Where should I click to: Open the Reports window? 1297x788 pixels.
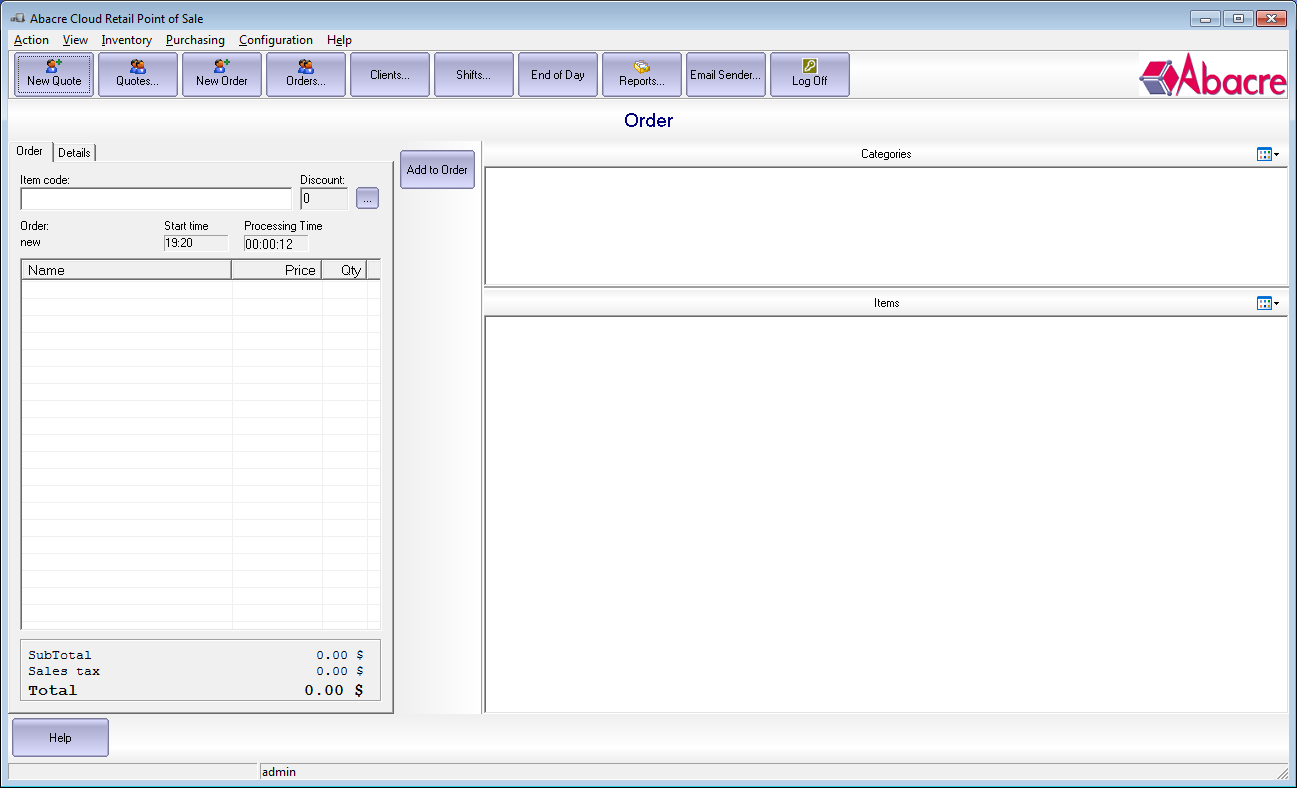(x=641, y=74)
